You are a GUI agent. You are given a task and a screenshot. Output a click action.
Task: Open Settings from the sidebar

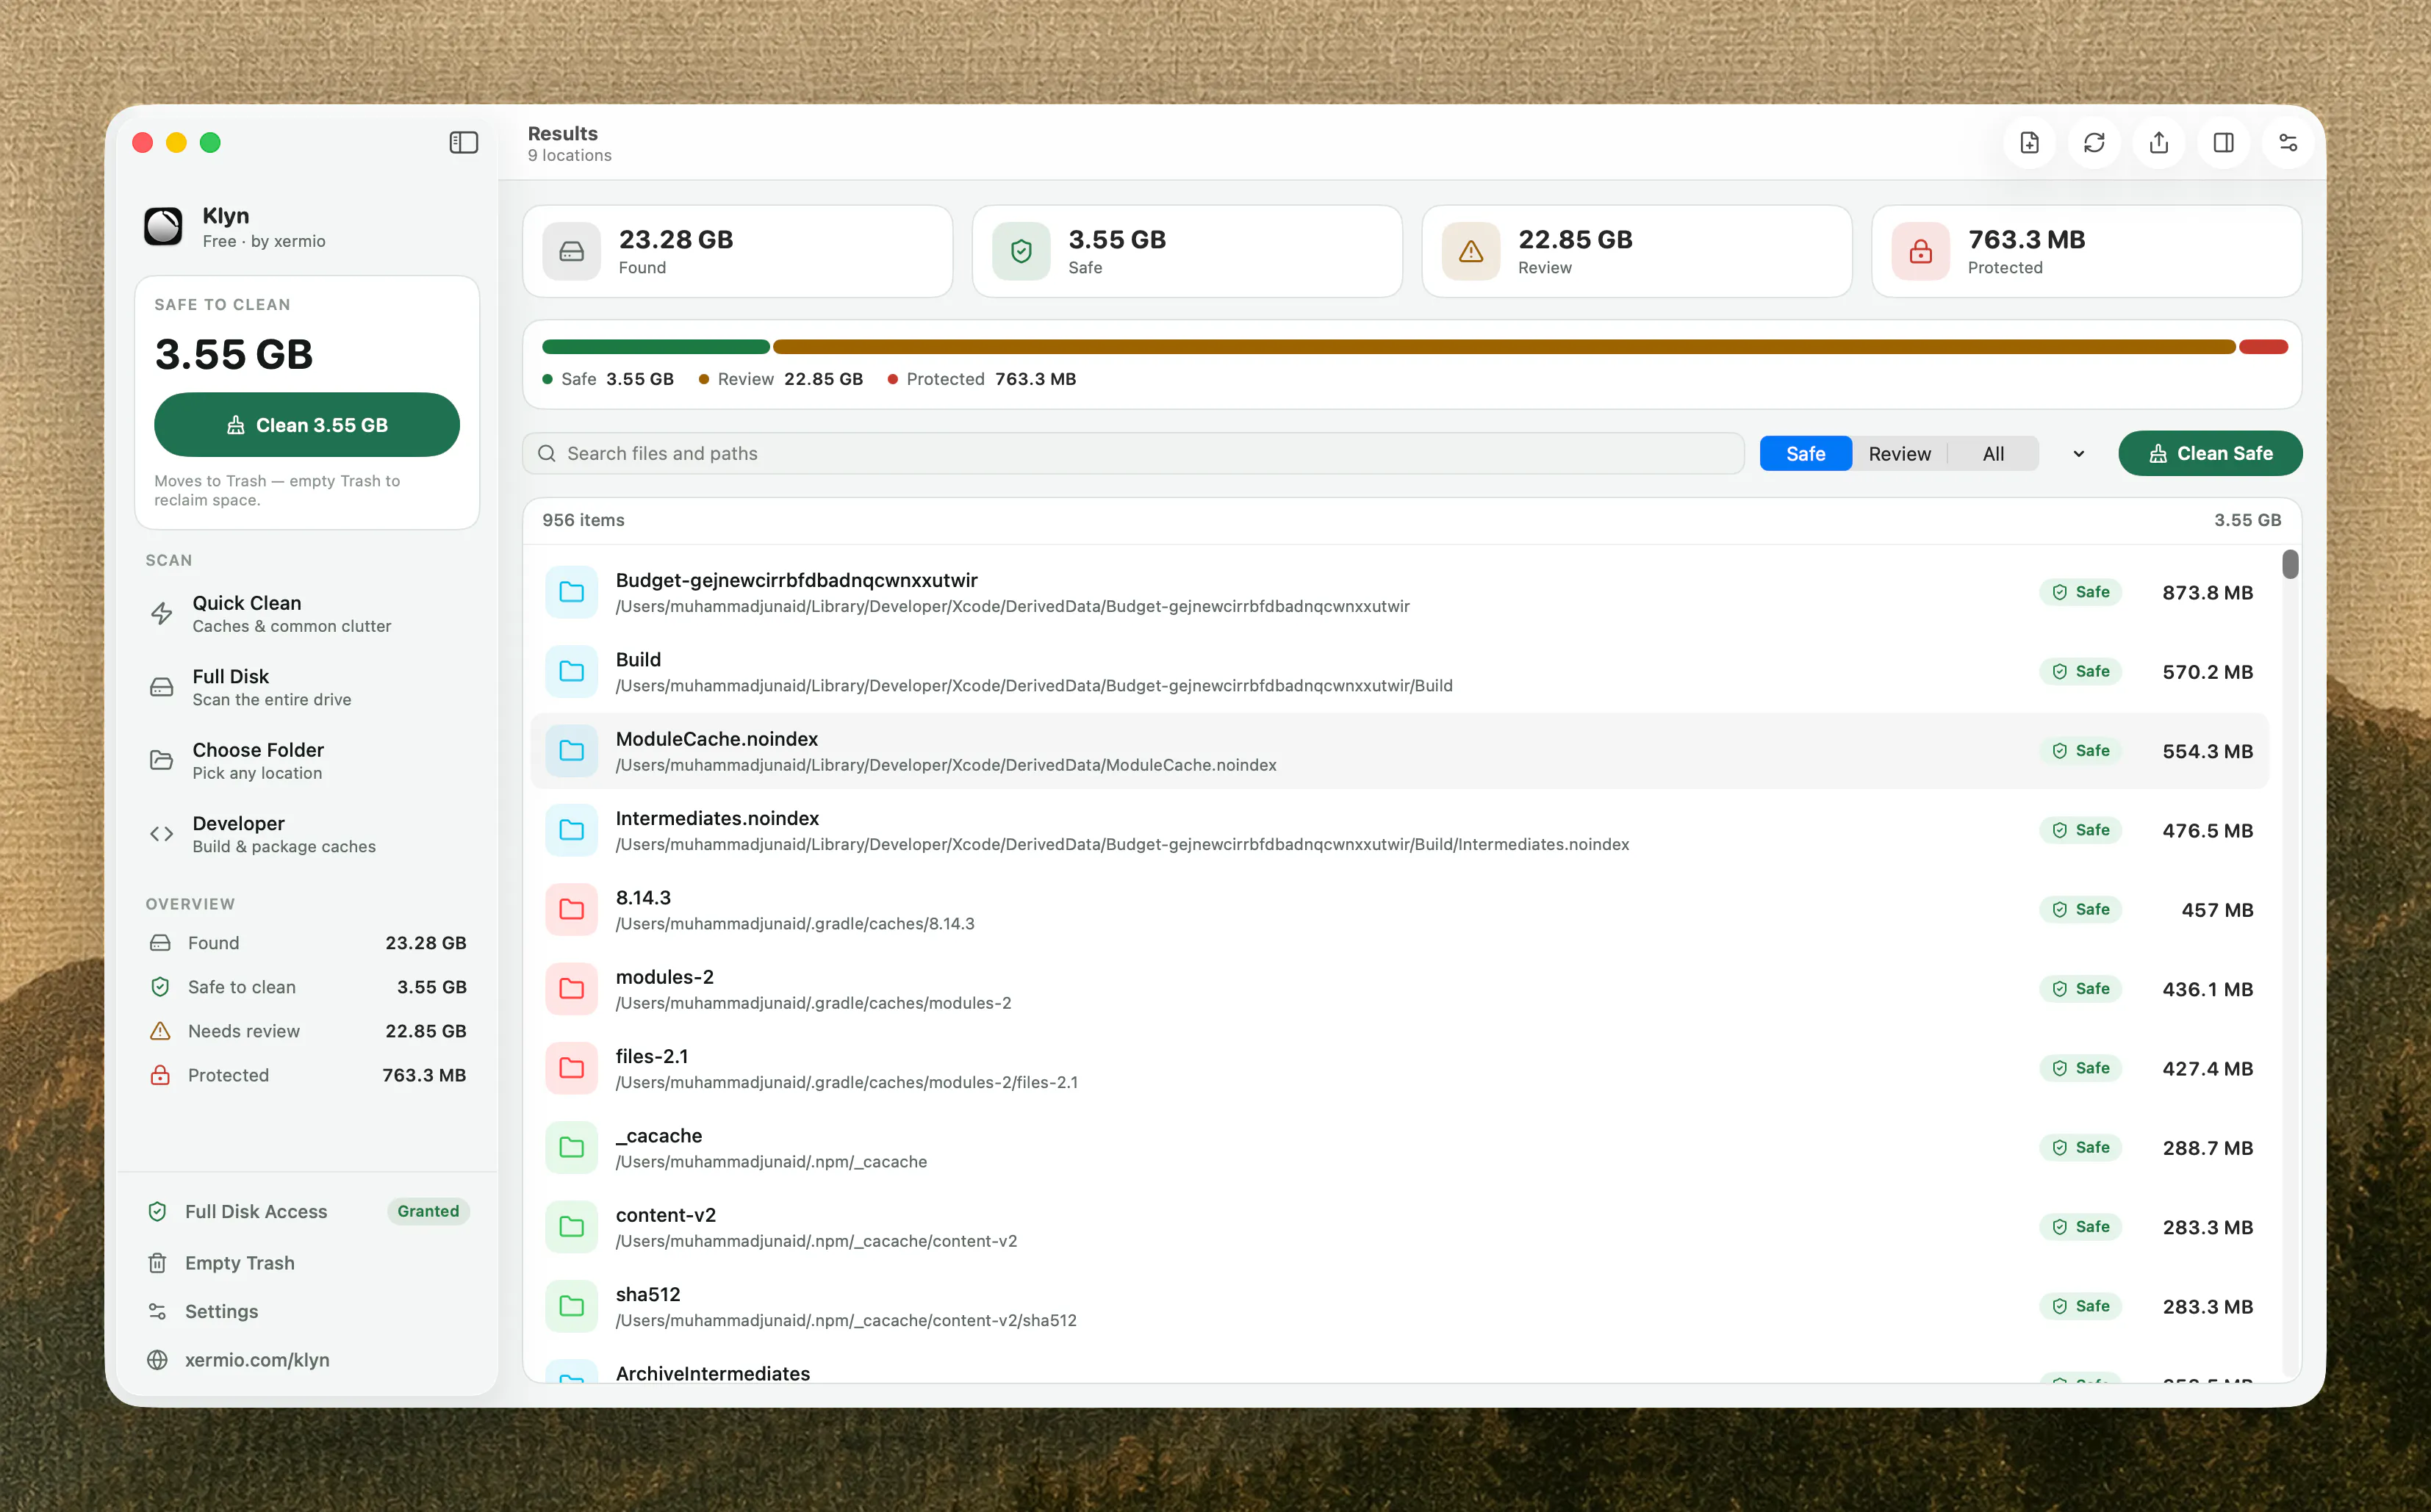pyautogui.click(x=221, y=1311)
